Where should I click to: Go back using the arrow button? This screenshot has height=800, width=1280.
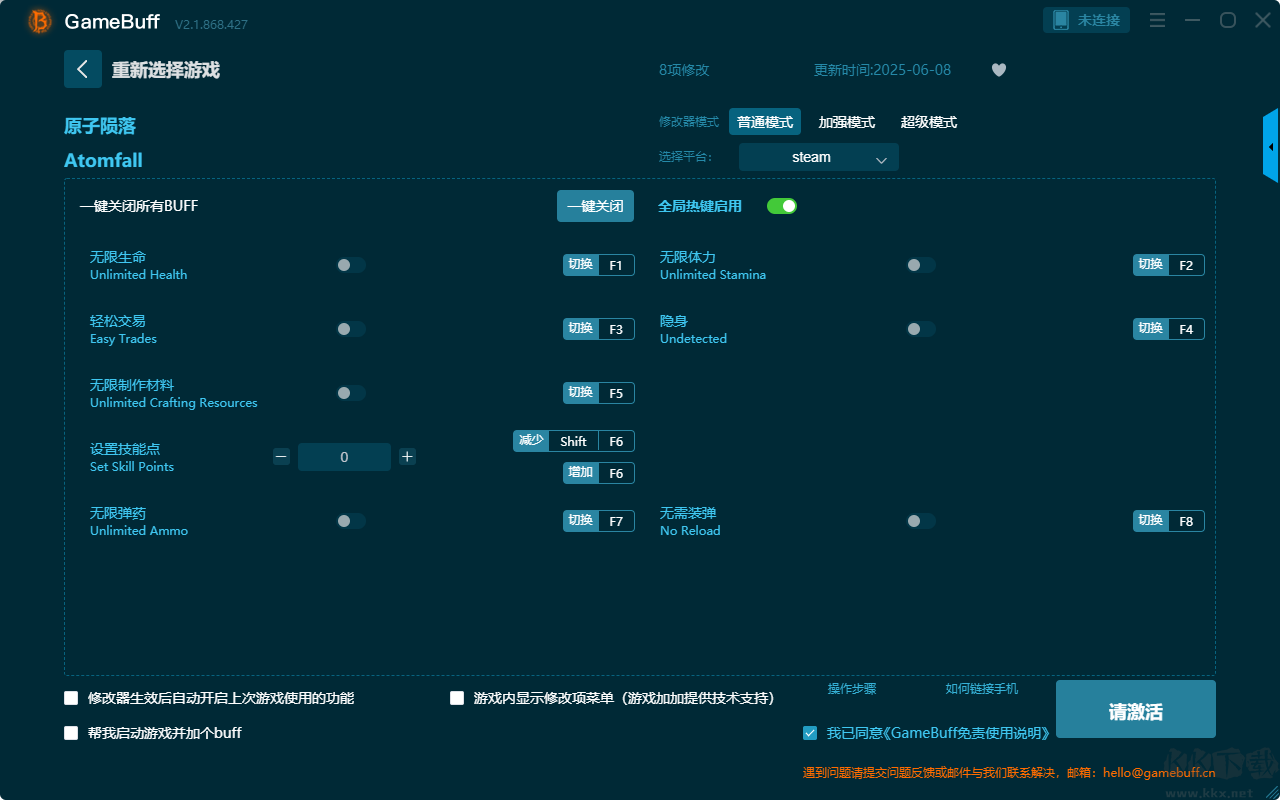pyautogui.click(x=83, y=69)
